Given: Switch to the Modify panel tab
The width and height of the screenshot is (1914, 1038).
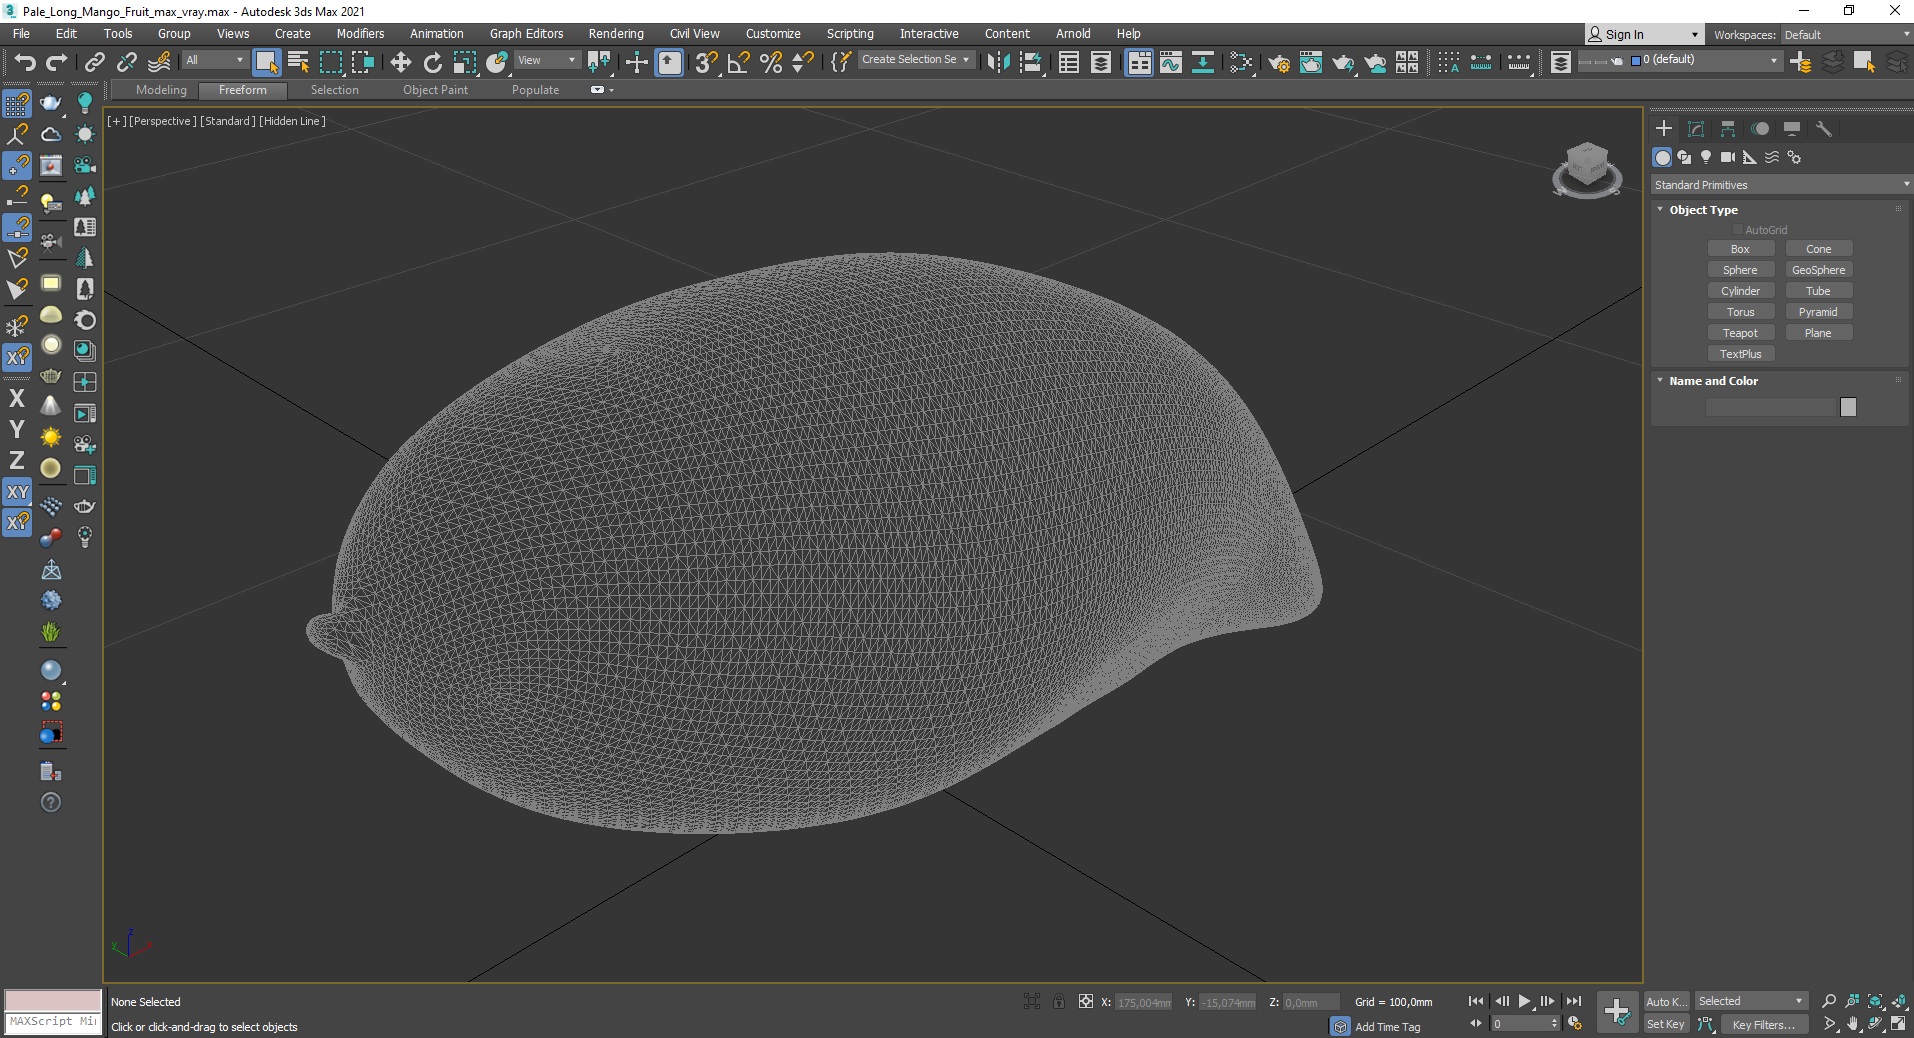Looking at the screenshot, I should (x=1696, y=128).
